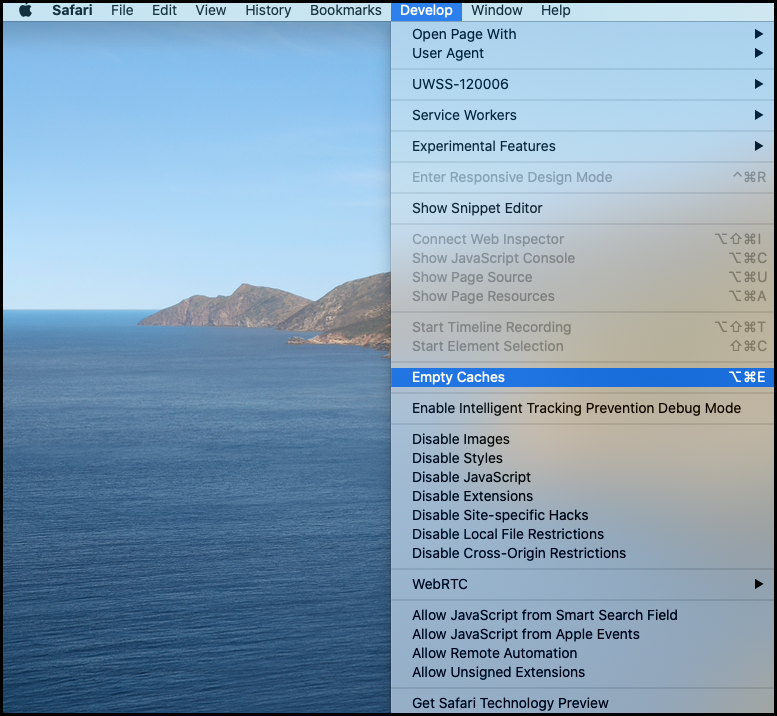Screen dimensions: 777x716
Task: Toggle Disable Extensions option
Action: click(x=584, y=496)
